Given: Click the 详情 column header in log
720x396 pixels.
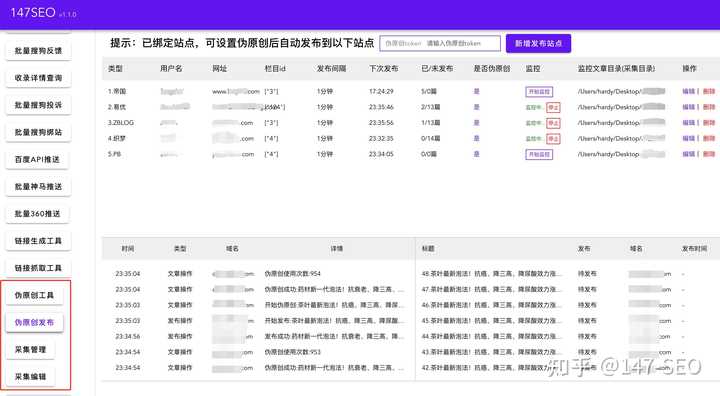Looking at the screenshot, I should [337, 249].
